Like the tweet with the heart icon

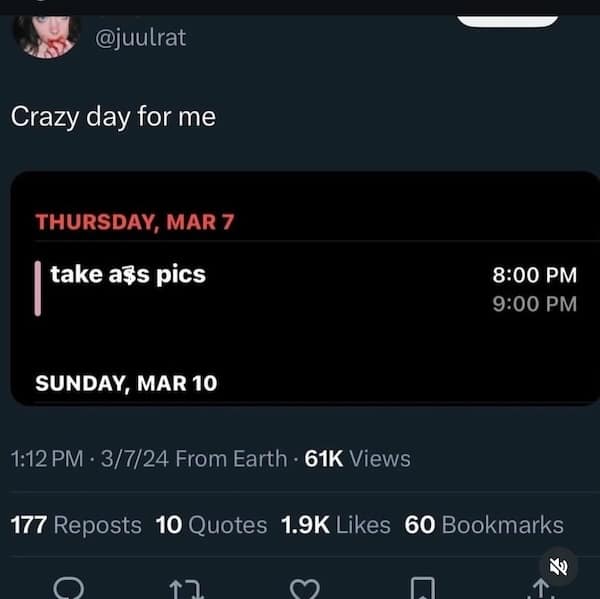303,587
